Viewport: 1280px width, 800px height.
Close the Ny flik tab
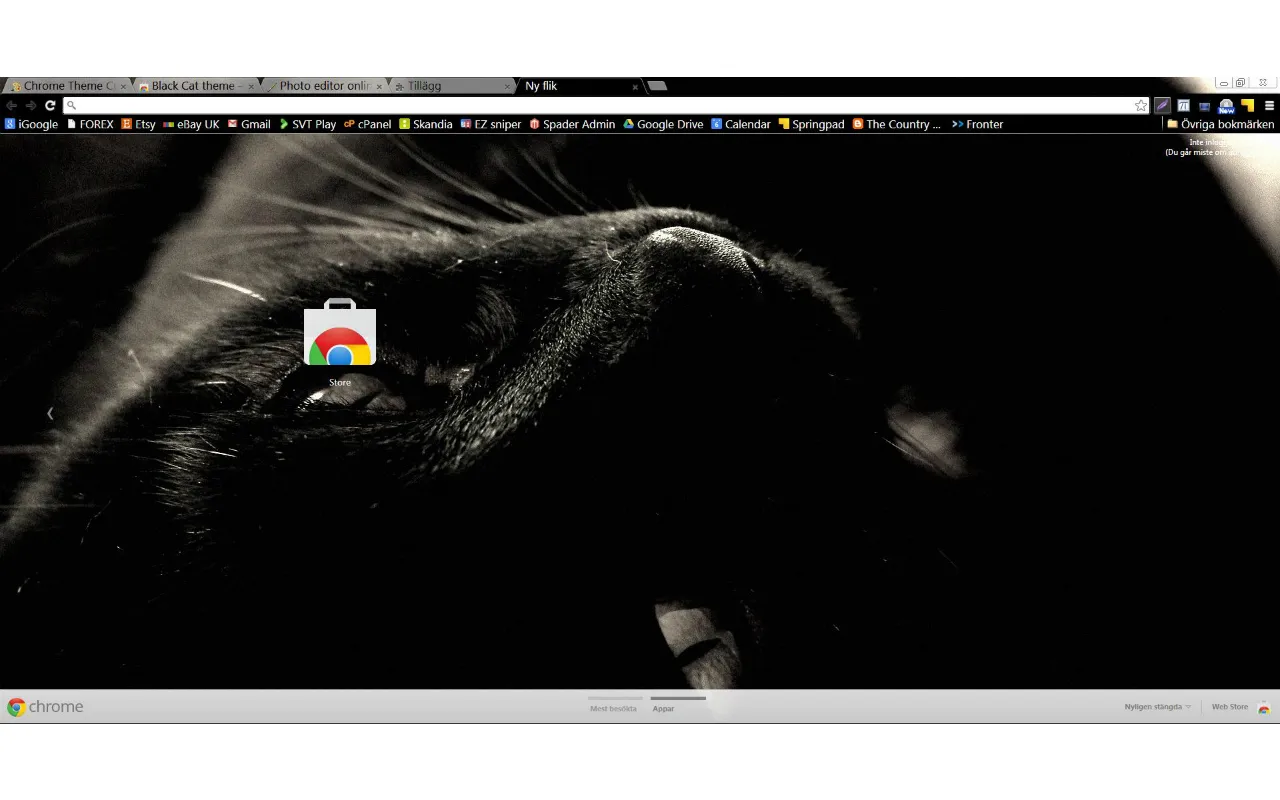[x=635, y=87]
